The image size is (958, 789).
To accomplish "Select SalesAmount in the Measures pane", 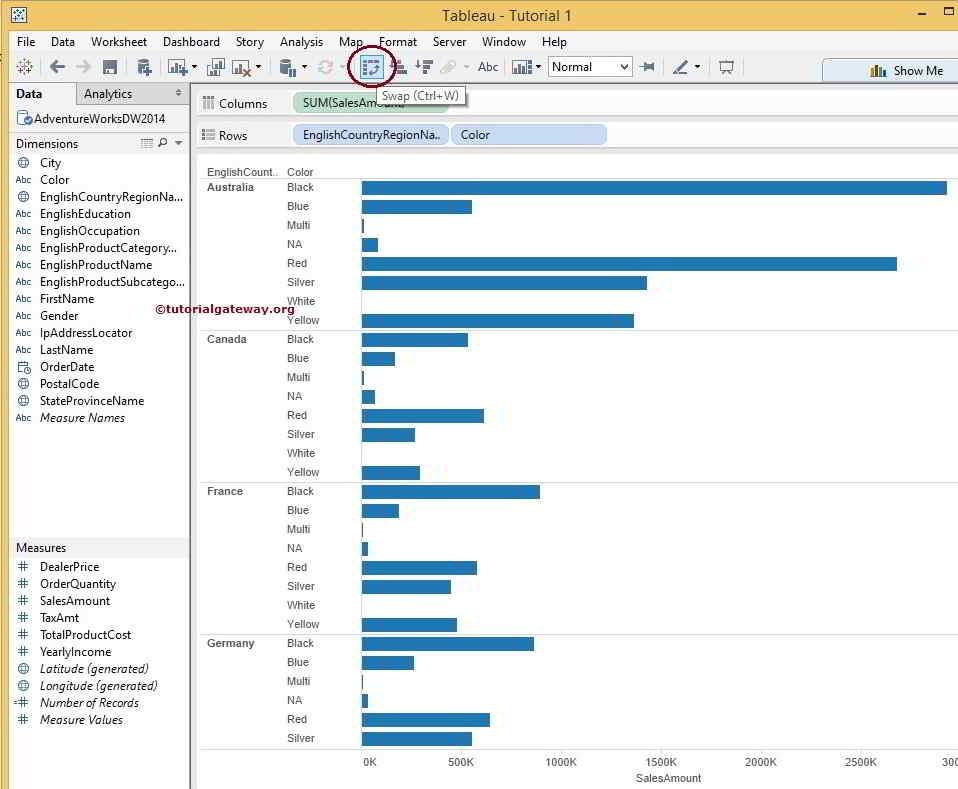I will (74, 600).
